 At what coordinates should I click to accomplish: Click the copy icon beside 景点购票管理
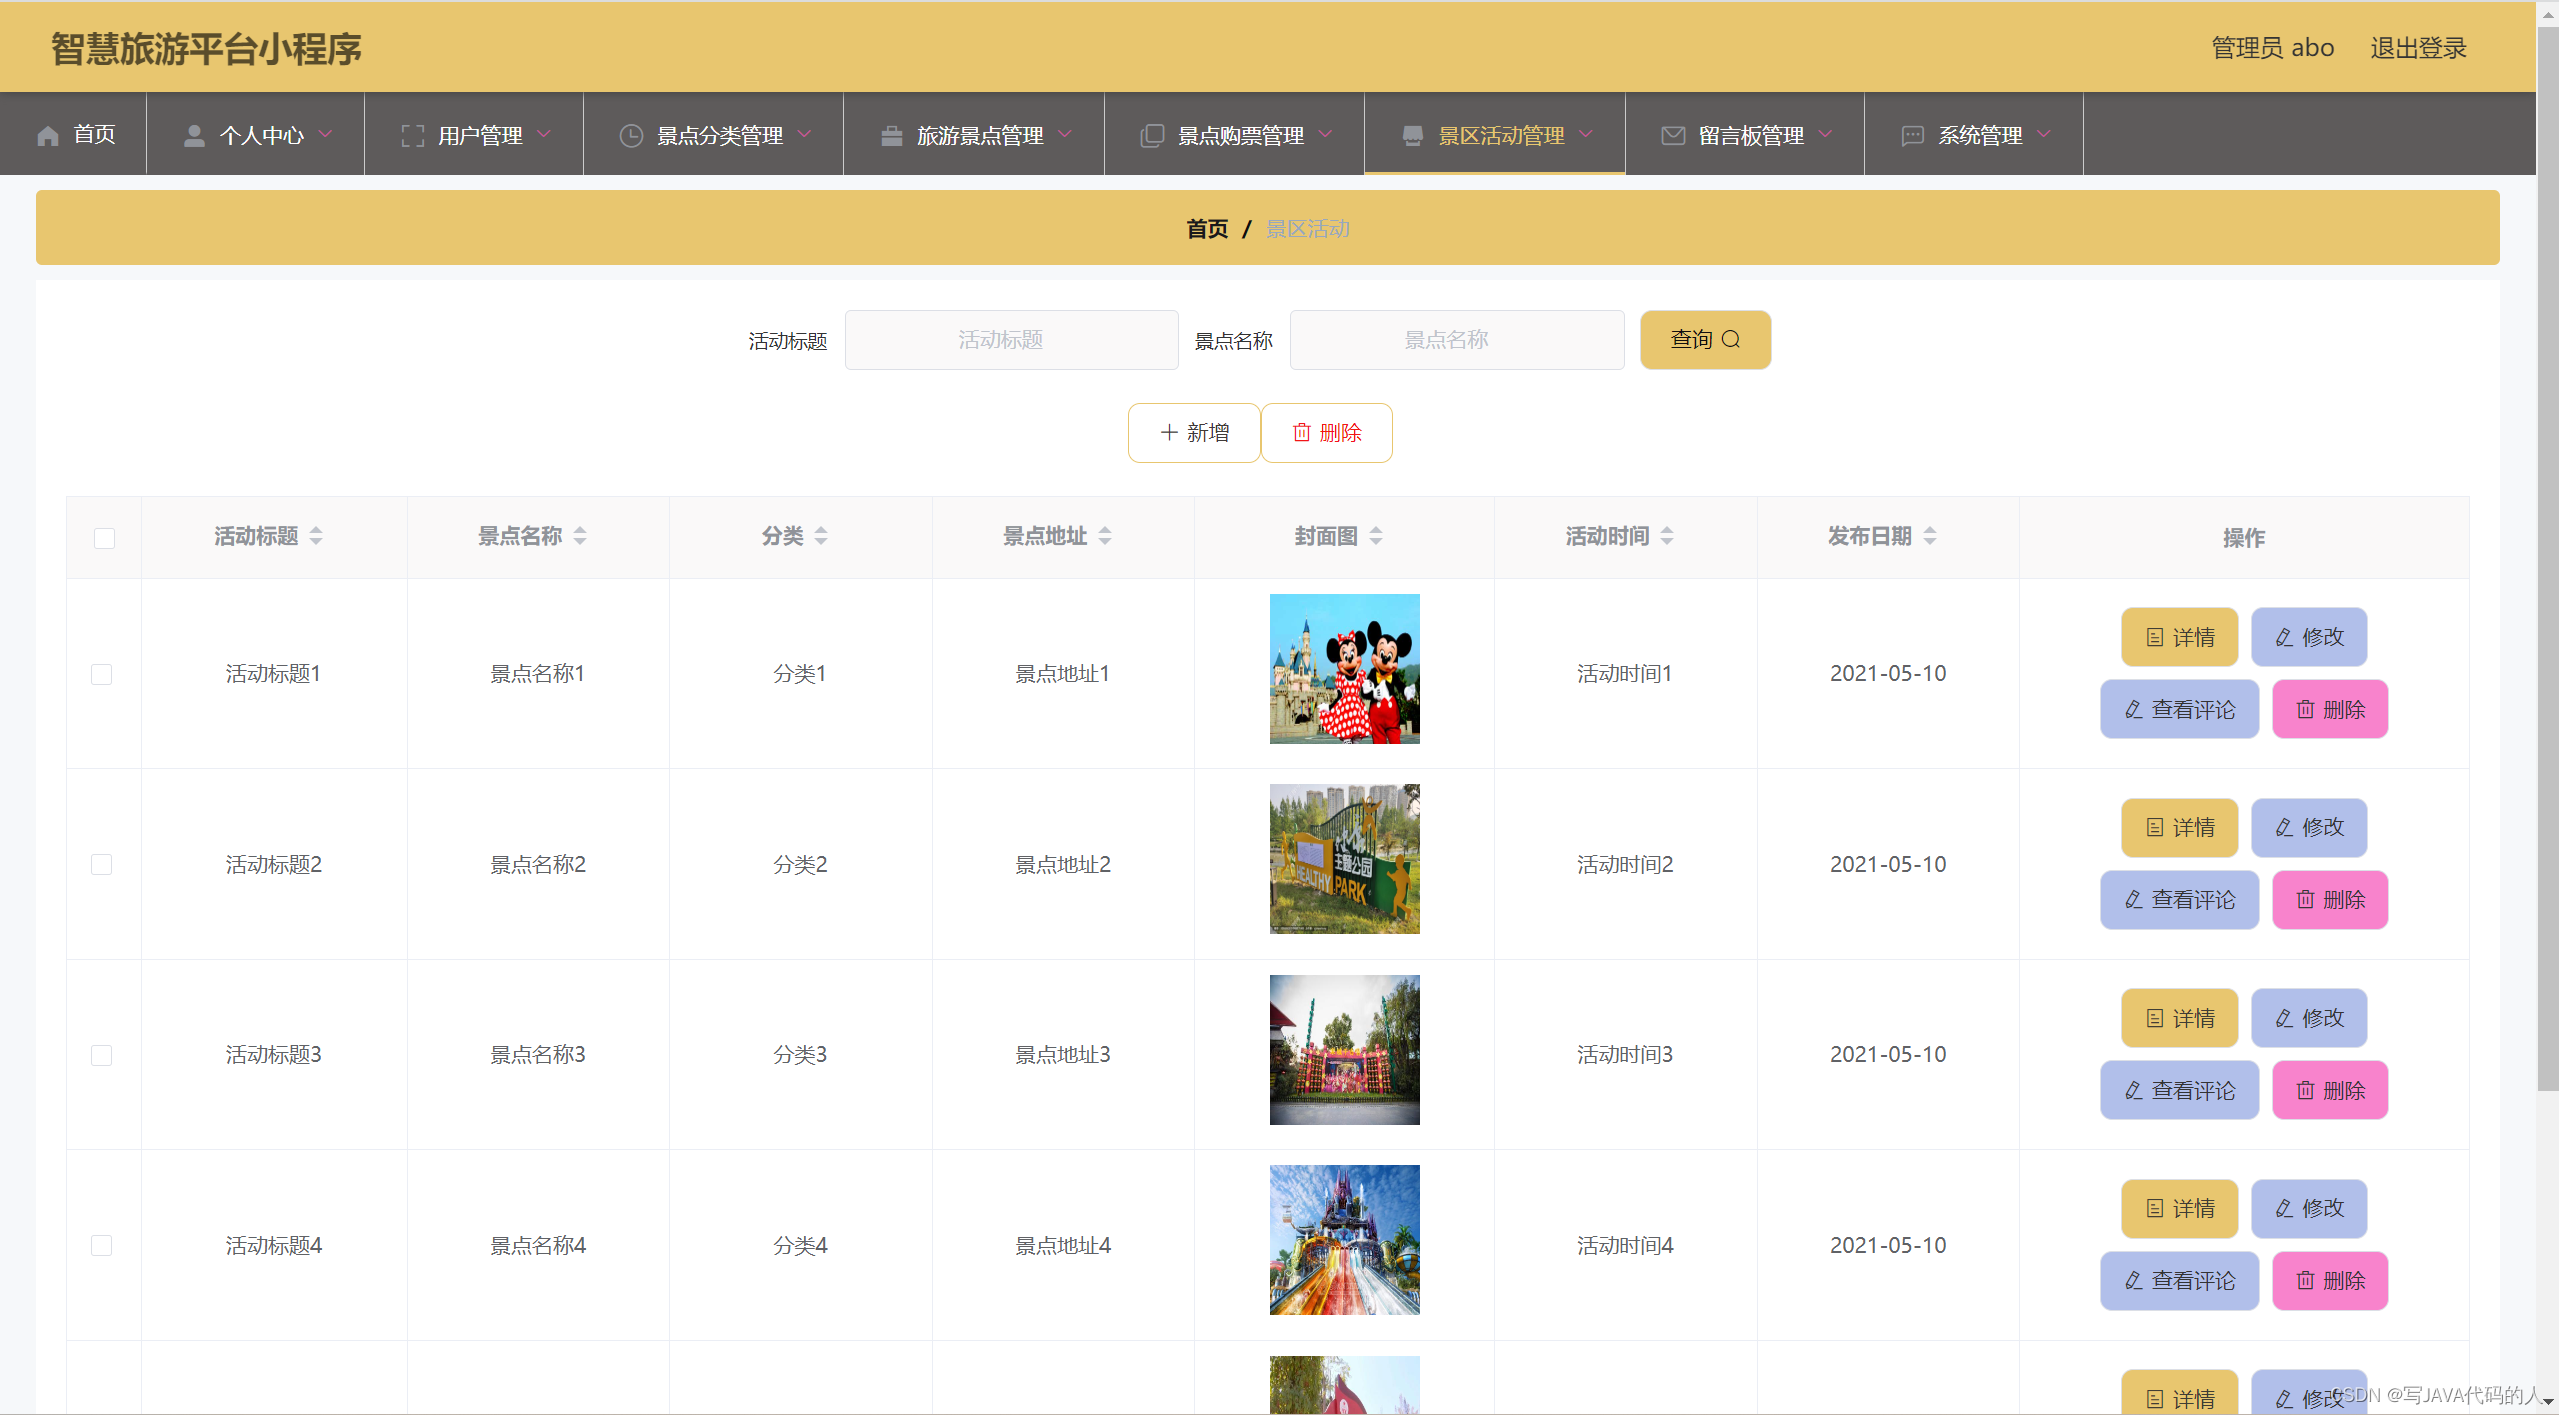[1152, 136]
